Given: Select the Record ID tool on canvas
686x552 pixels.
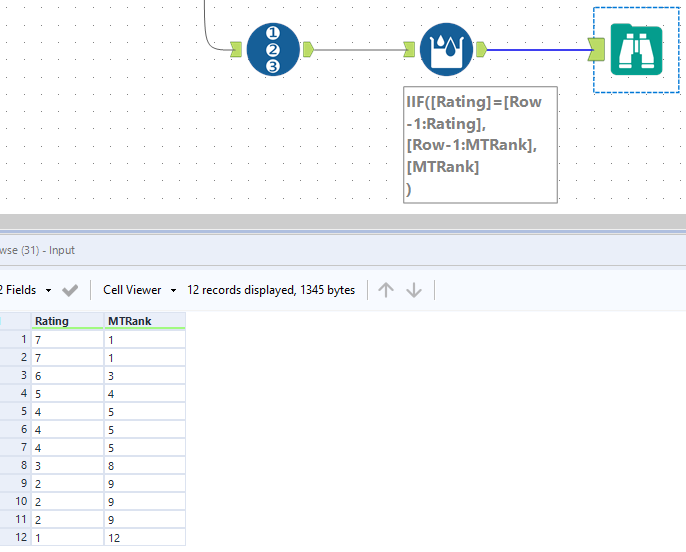Looking at the screenshot, I should [273, 48].
